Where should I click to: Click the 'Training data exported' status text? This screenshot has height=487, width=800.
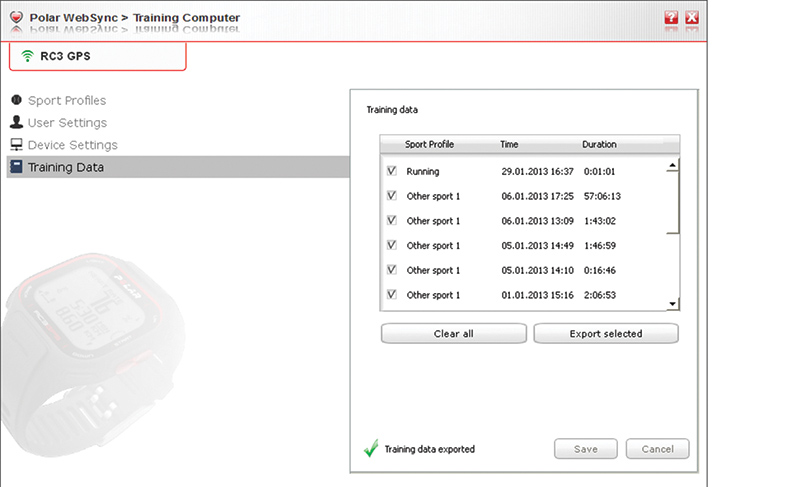coord(429,449)
